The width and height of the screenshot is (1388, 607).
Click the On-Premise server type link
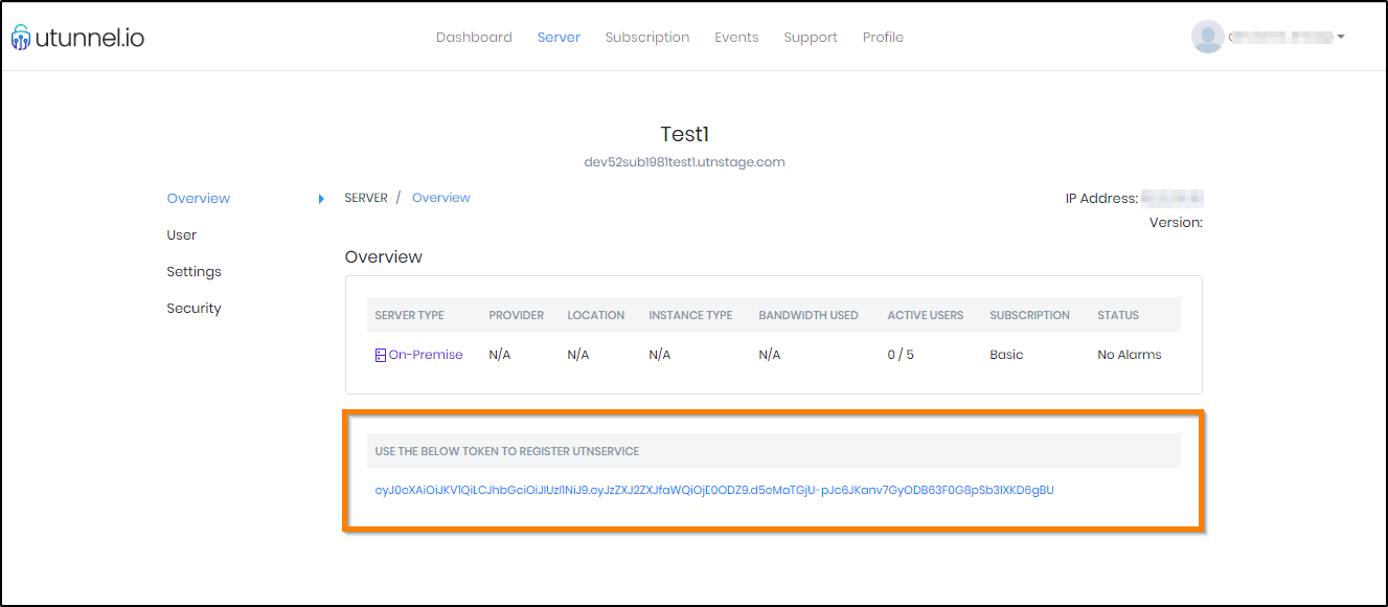(426, 355)
